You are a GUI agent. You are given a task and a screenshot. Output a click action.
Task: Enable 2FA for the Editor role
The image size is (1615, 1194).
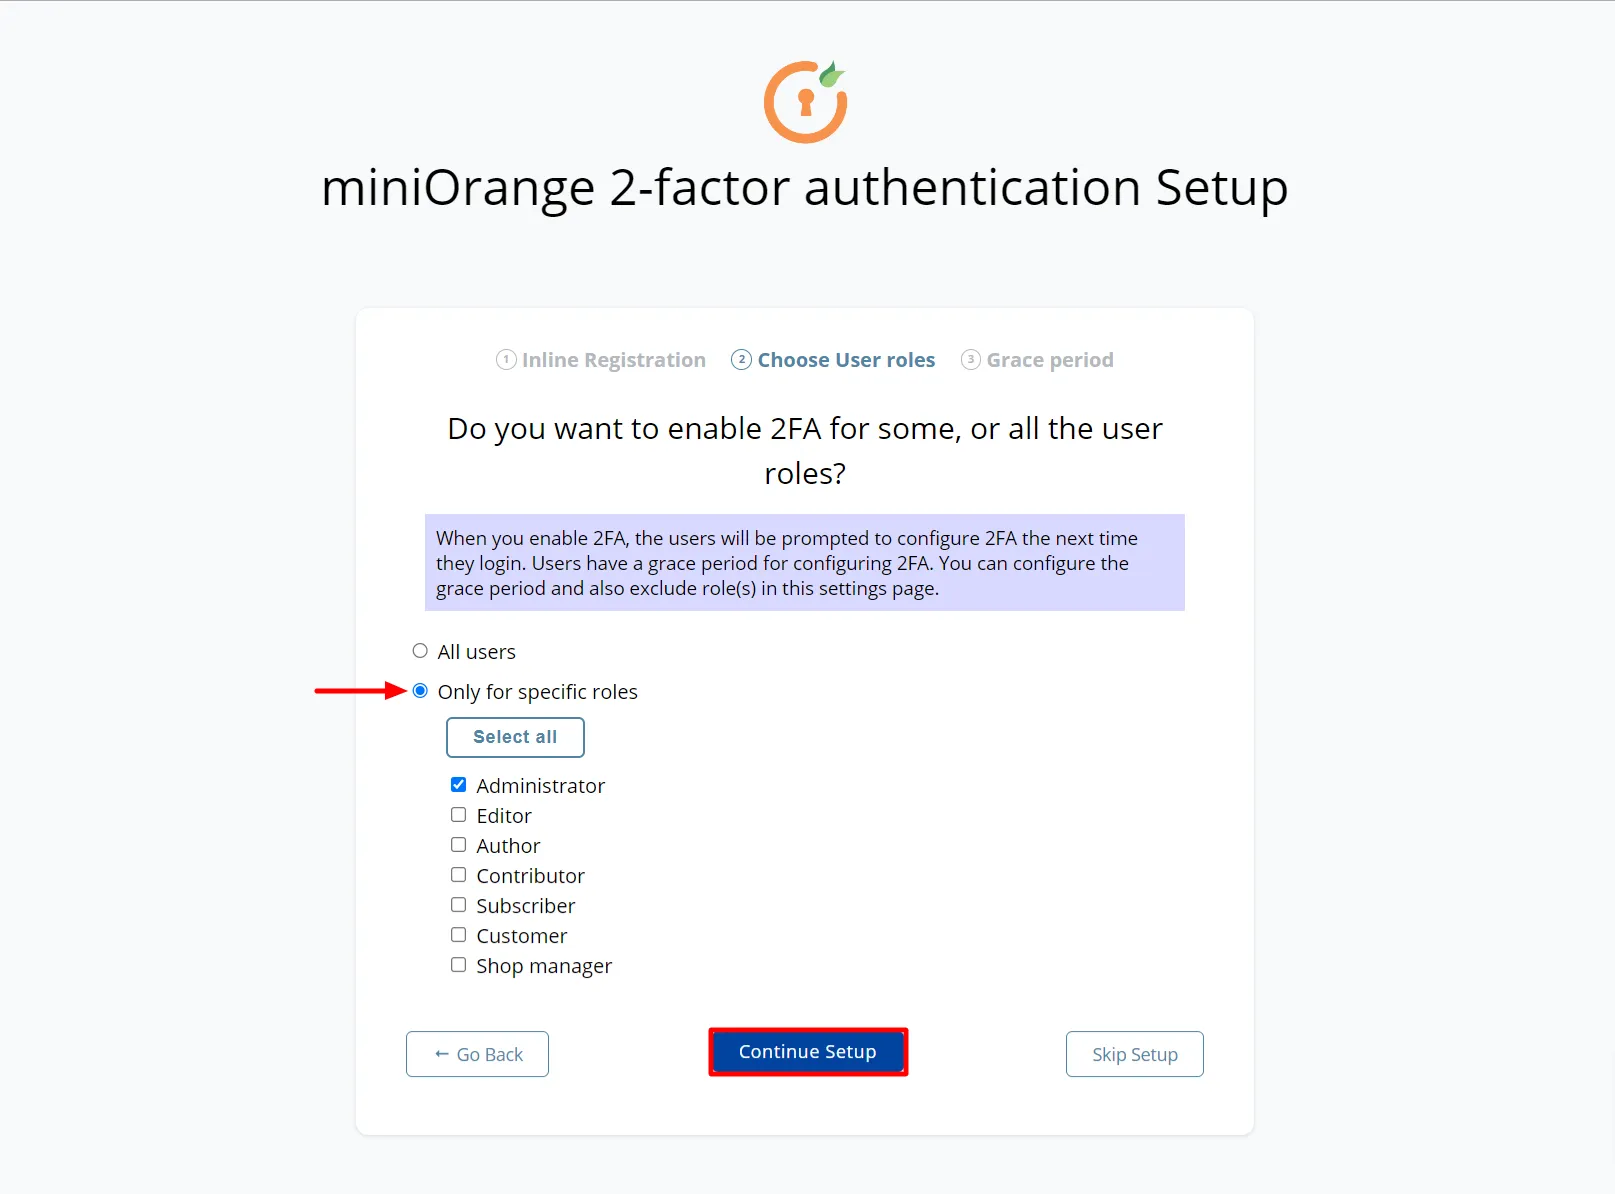click(x=459, y=814)
